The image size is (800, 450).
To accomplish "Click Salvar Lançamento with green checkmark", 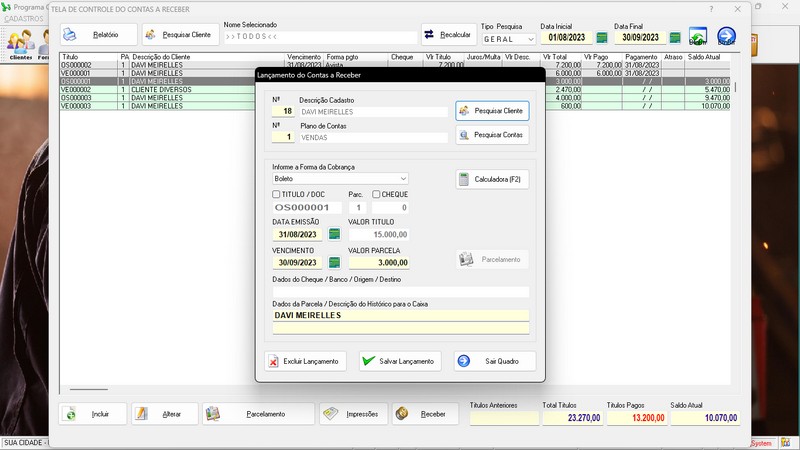I will [400, 361].
